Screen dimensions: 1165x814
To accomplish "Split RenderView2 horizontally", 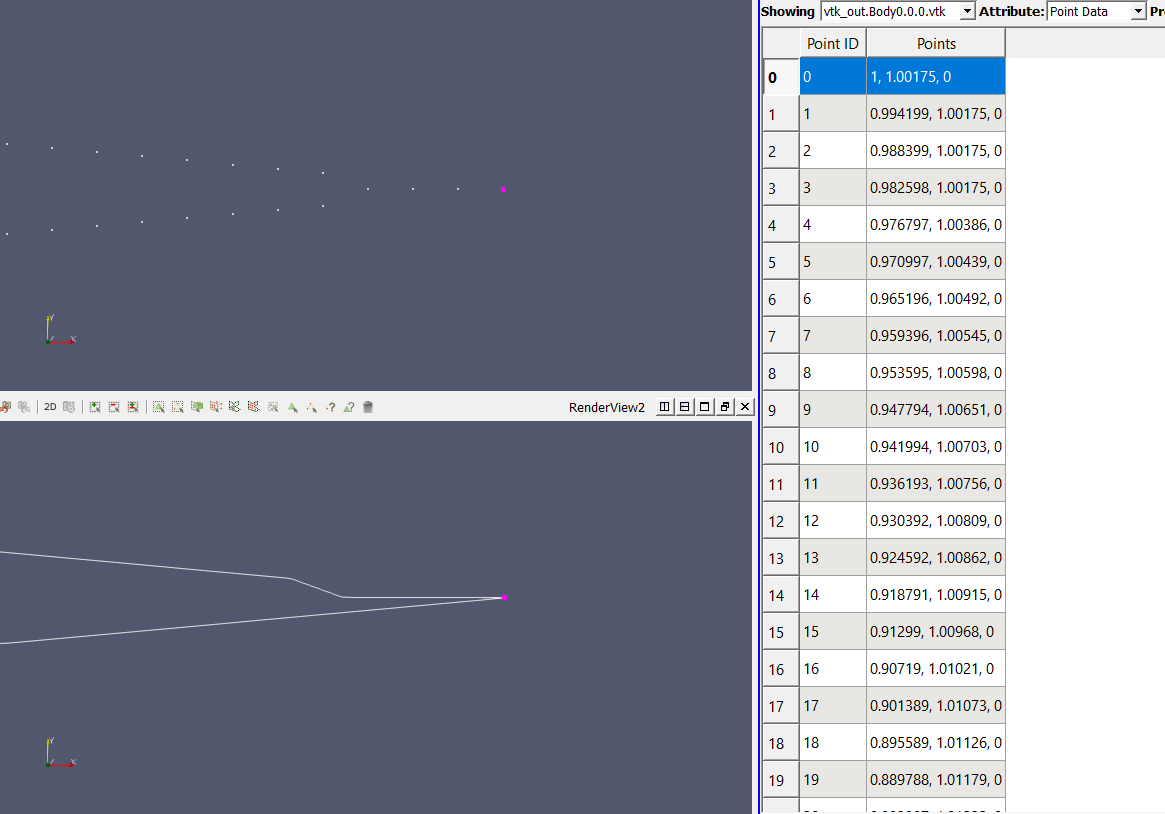I will (x=664, y=407).
